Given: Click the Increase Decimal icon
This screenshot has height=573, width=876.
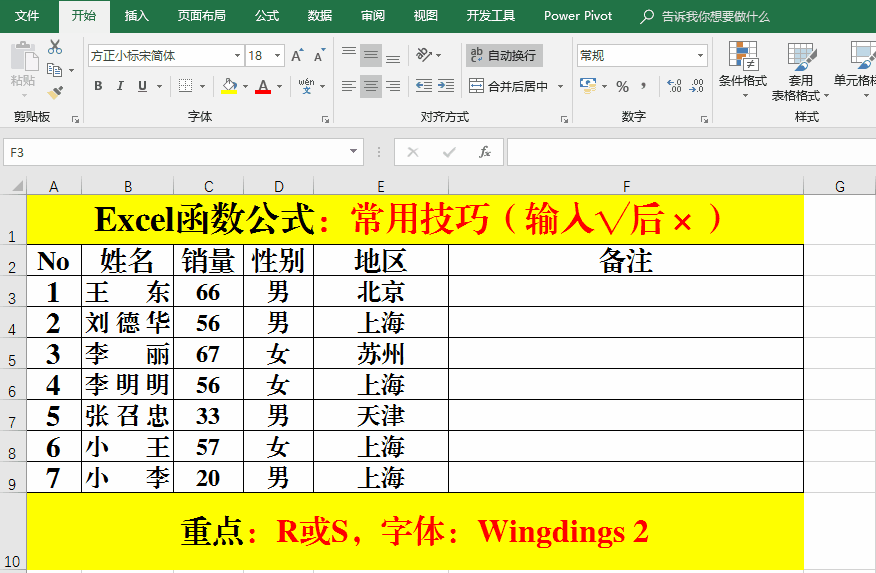Looking at the screenshot, I should point(673,87).
